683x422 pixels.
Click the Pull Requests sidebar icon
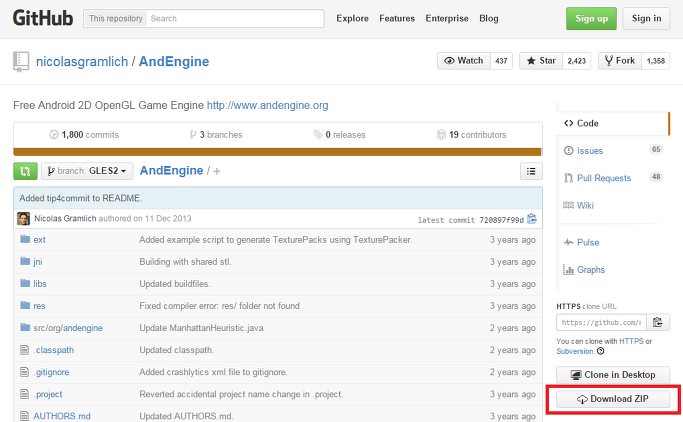[568, 178]
